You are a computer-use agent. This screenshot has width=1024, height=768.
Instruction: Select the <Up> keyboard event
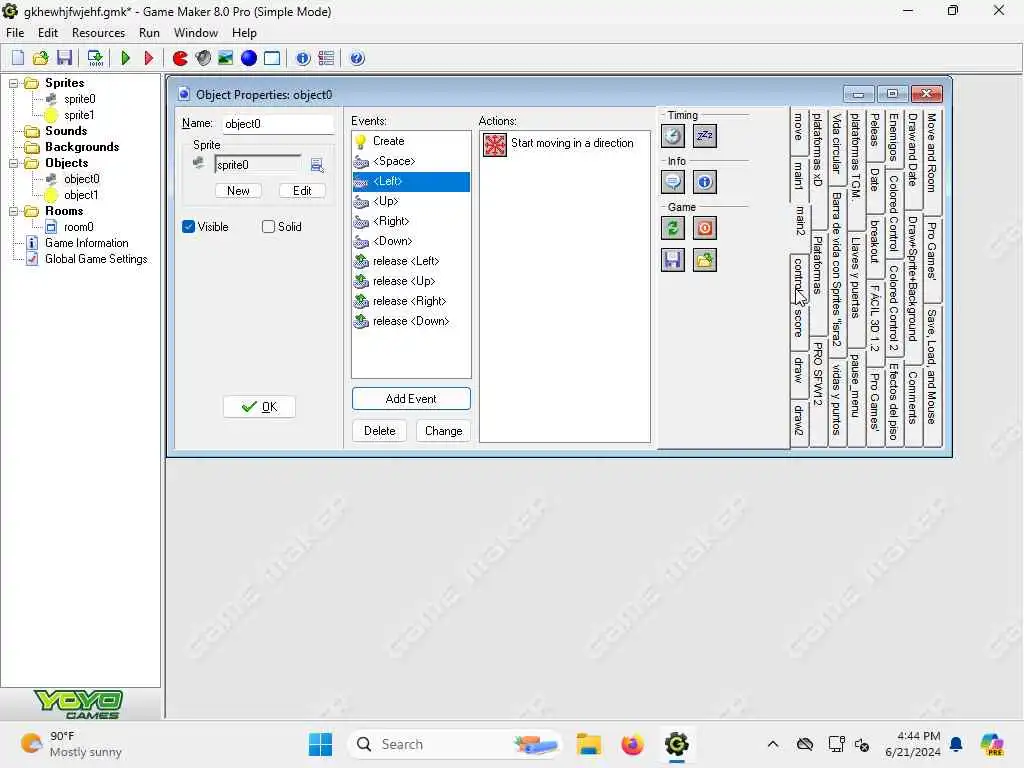(x=411, y=201)
